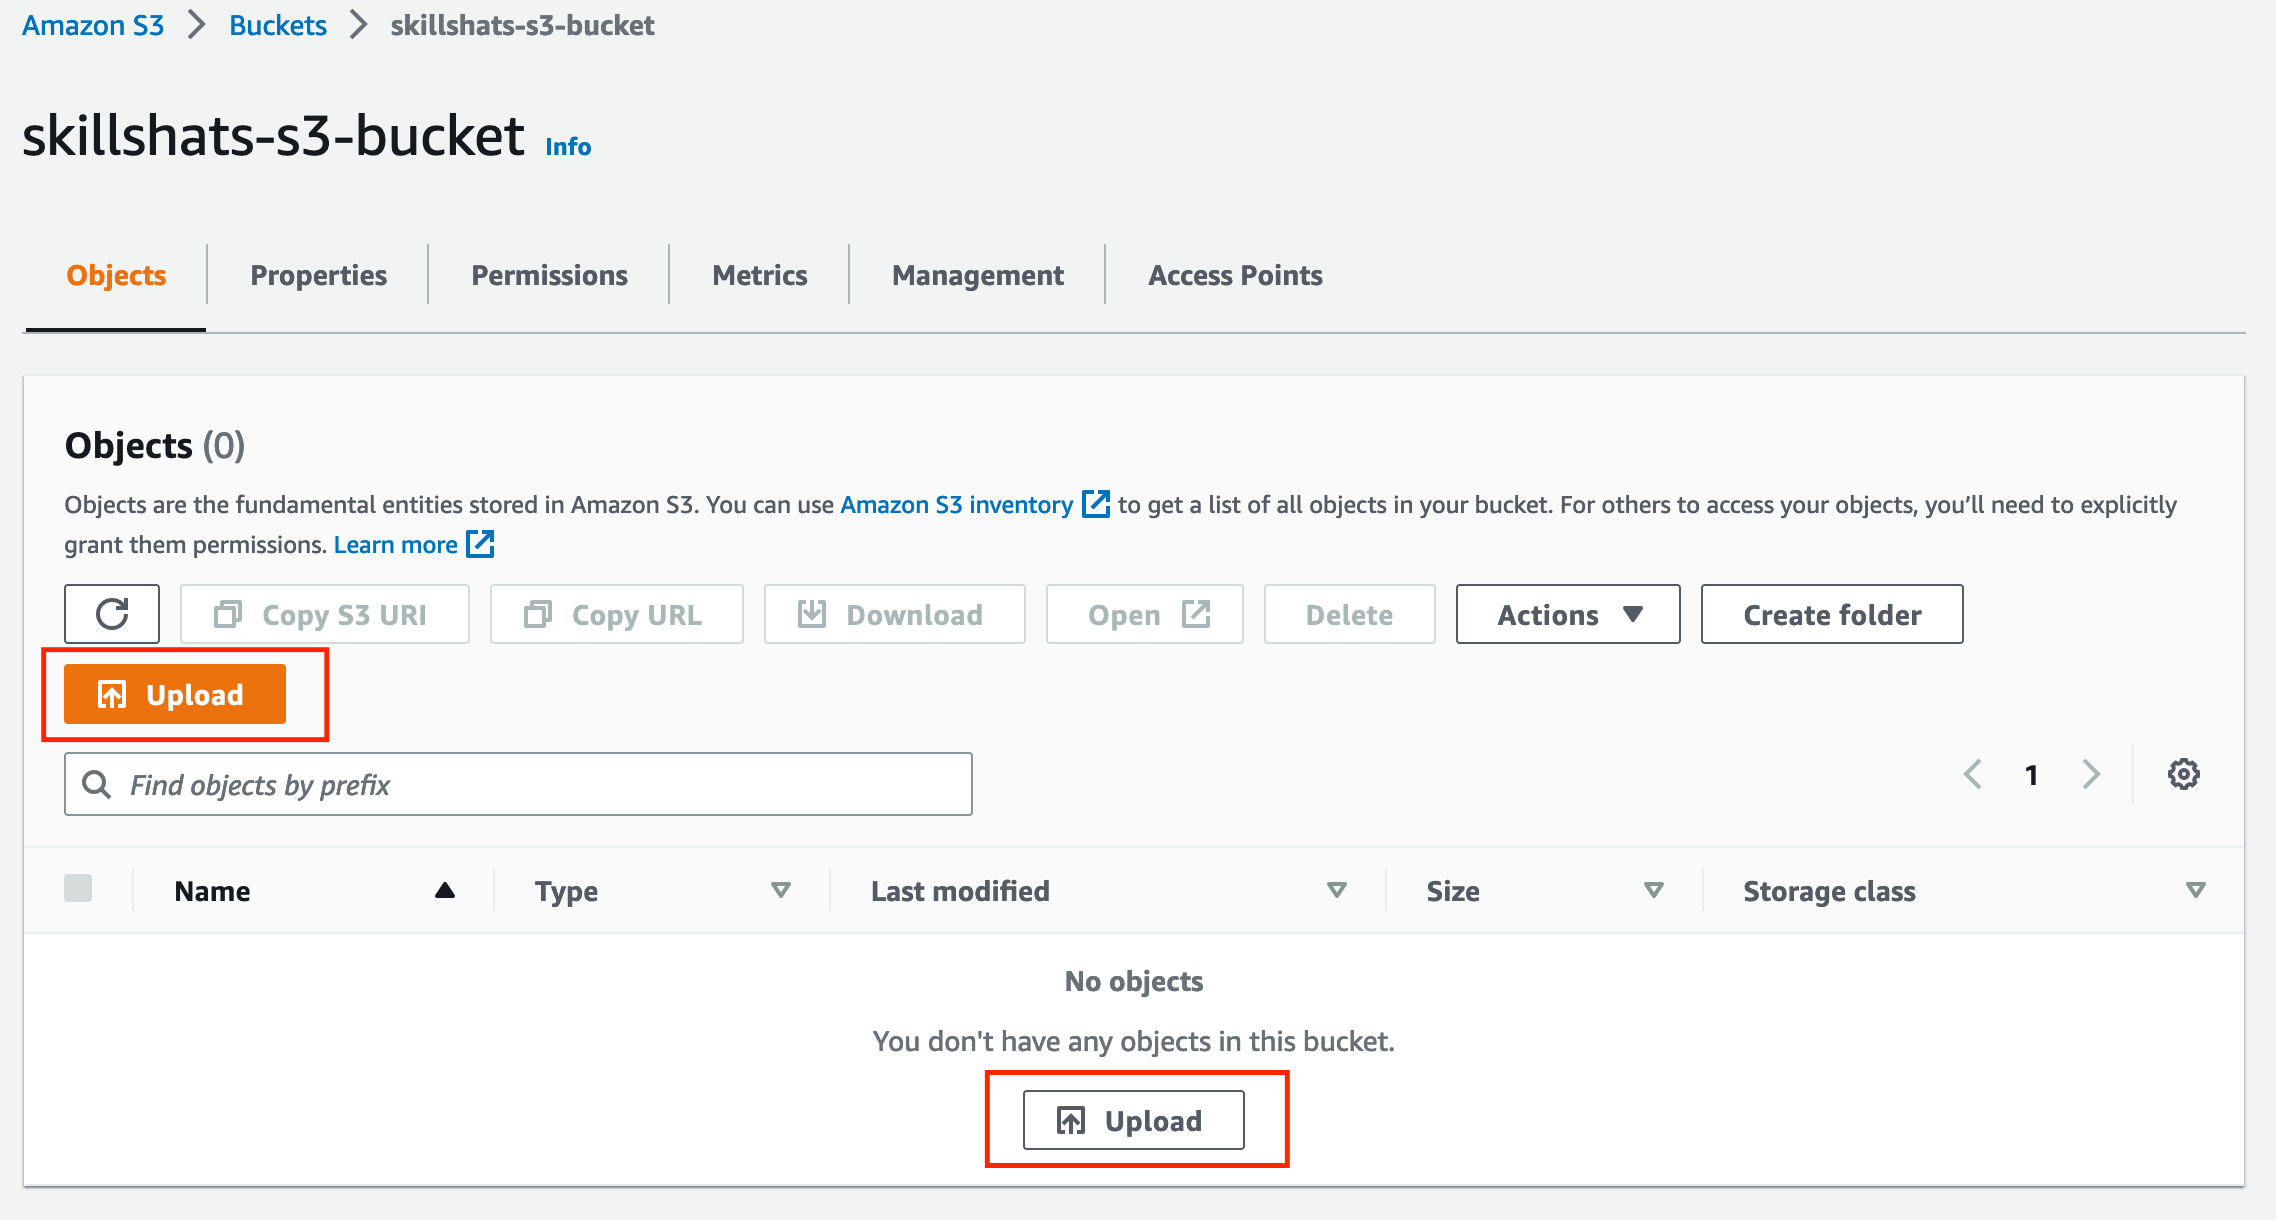The height and width of the screenshot is (1220, 2276).
Task: Click page number 1 in pagination
Action: coord(2031,775)
